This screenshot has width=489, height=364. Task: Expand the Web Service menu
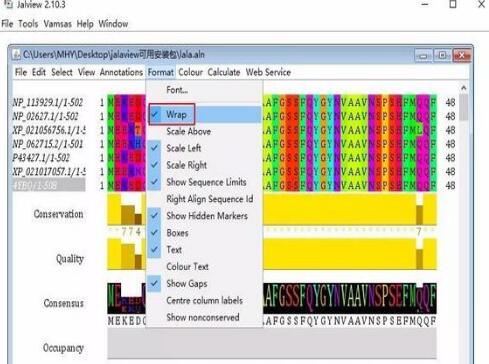tap(268, 72)
